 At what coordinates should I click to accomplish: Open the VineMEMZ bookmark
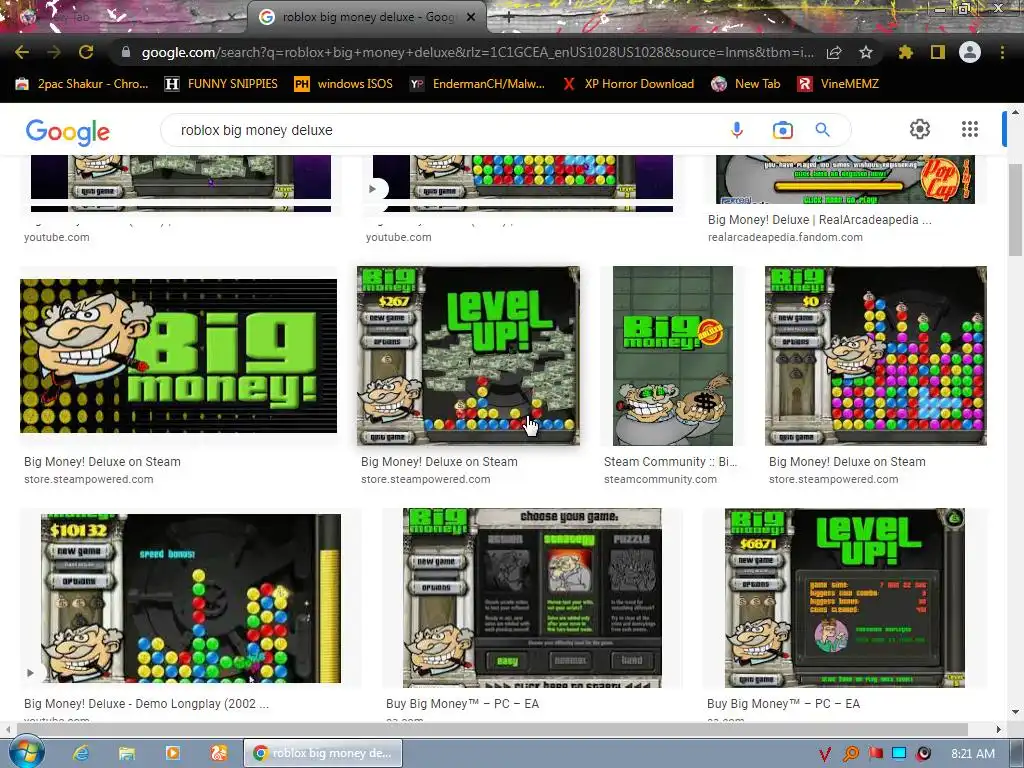pos(838,84)
